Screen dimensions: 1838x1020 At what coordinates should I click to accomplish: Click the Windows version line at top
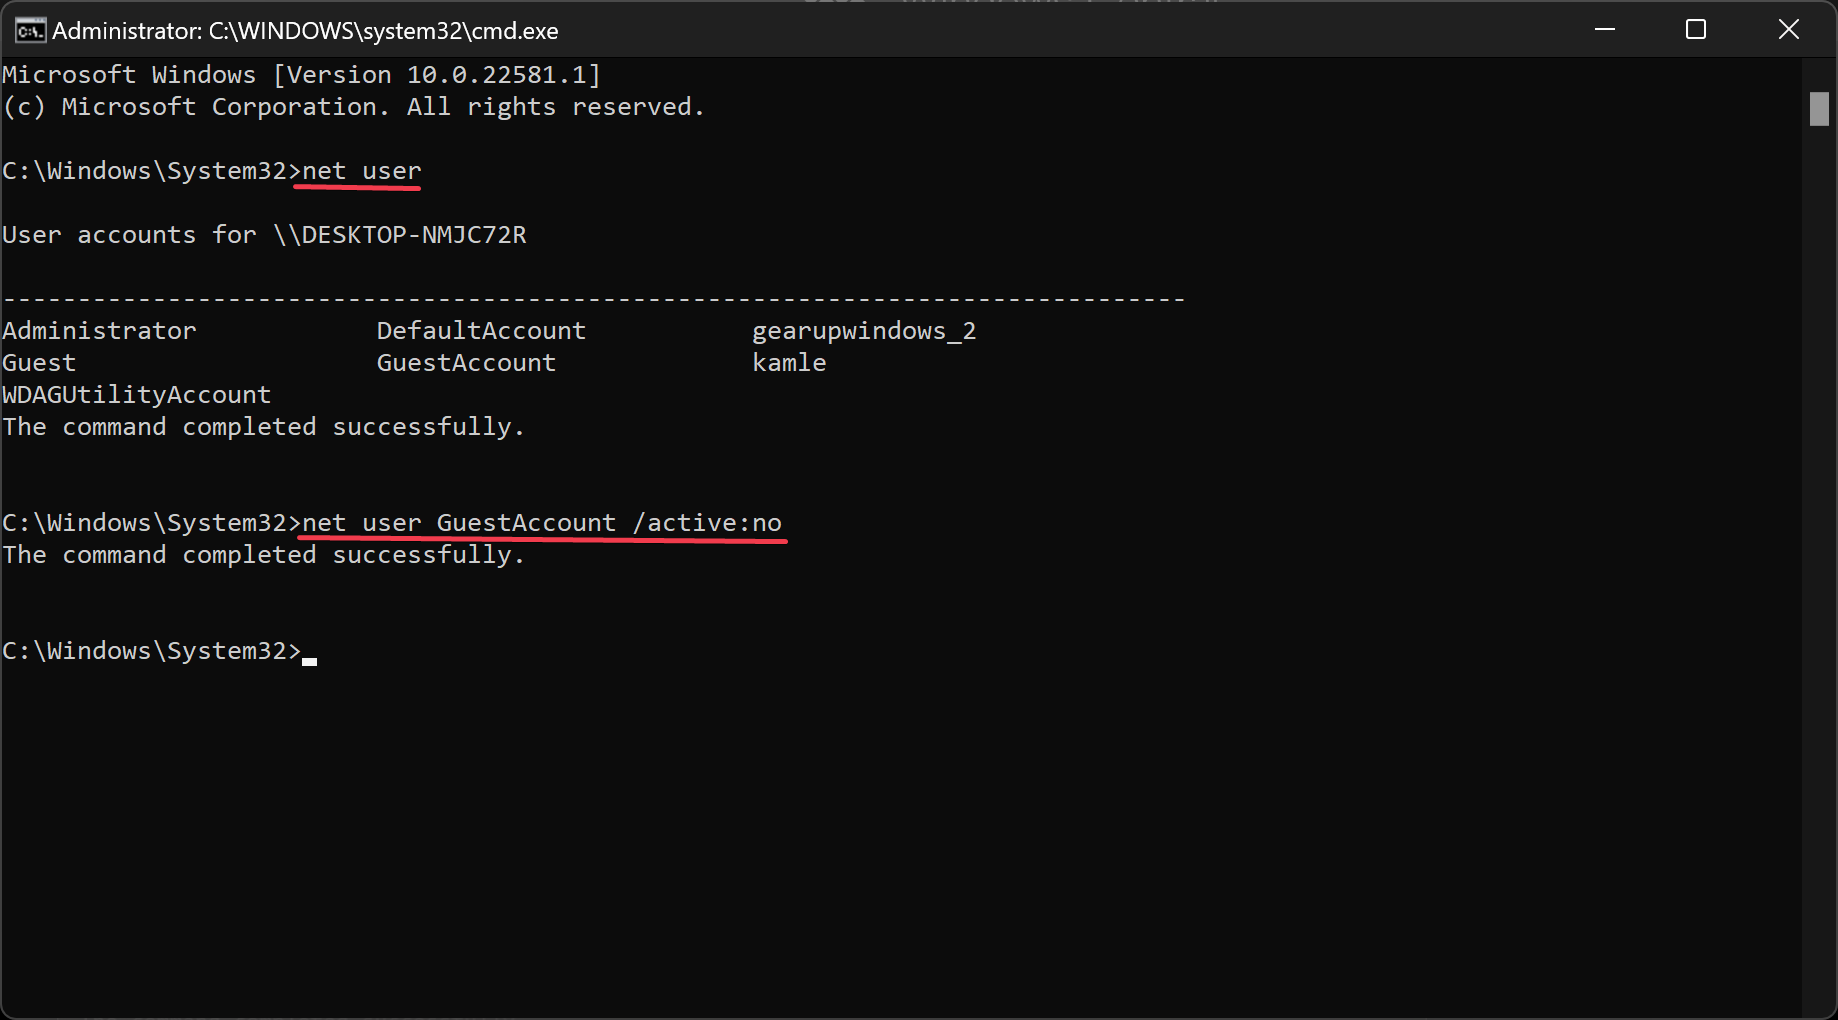[301, 75]
